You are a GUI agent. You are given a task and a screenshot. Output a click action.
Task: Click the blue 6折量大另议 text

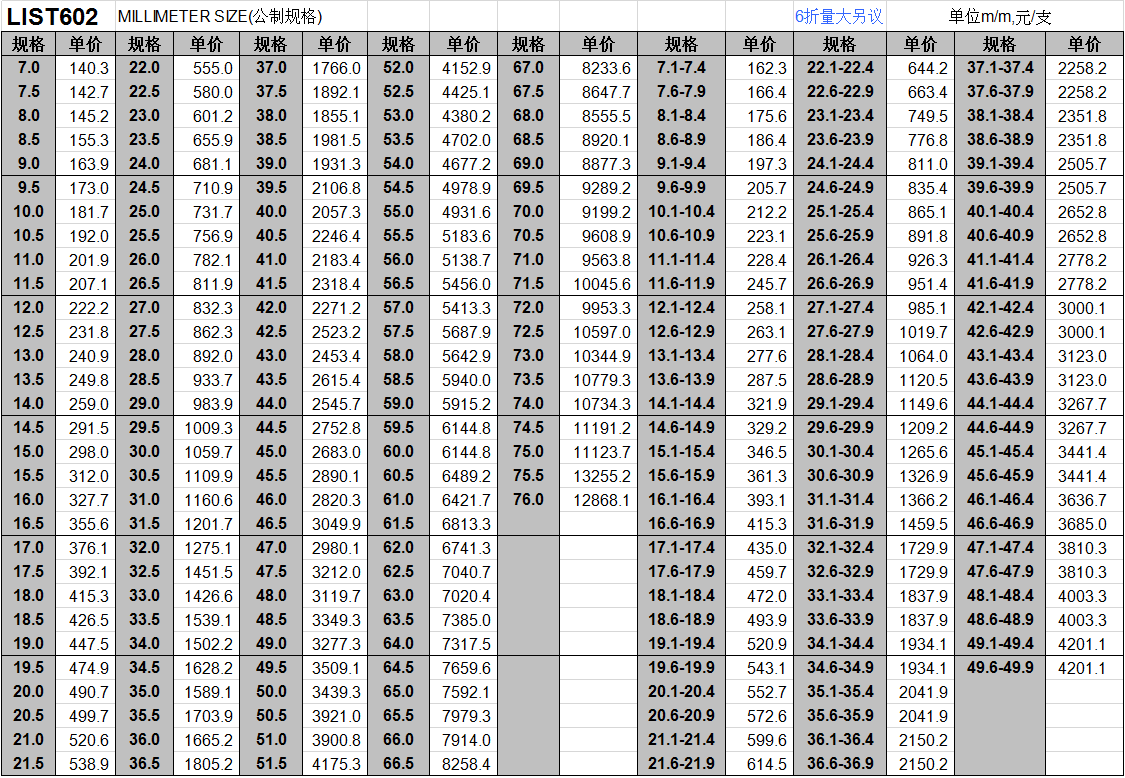(x=838, y=17)
